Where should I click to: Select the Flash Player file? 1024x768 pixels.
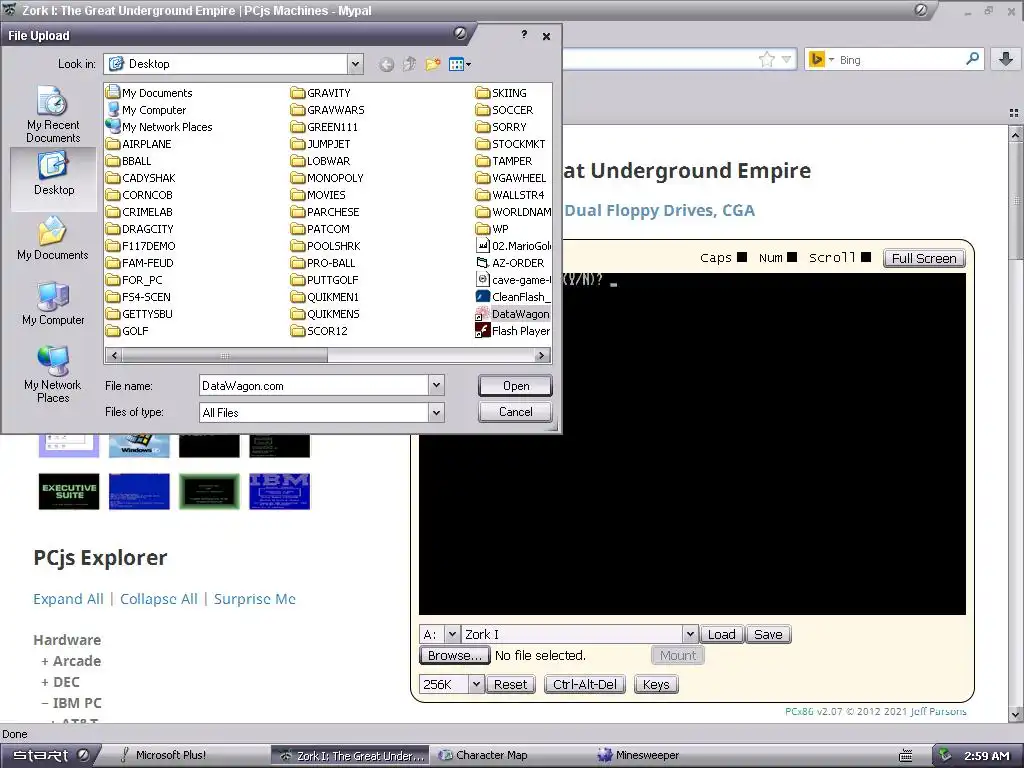513,331
